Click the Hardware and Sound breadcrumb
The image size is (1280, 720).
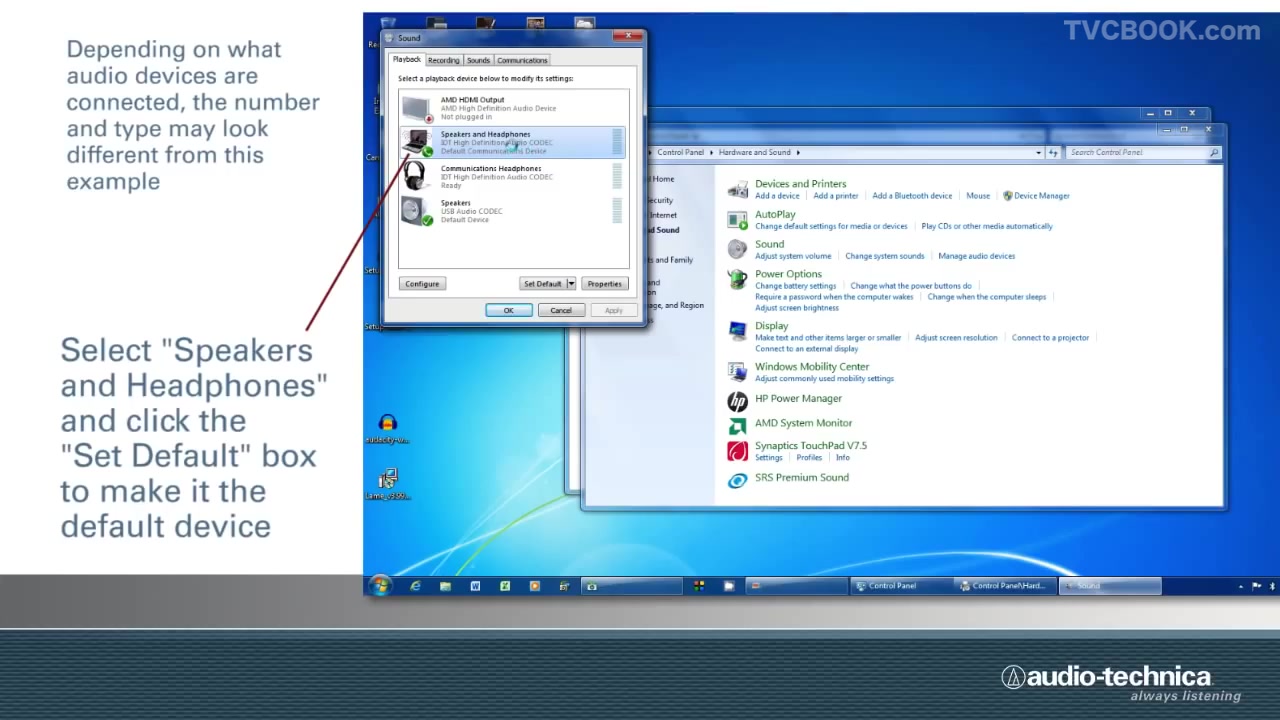(x=754, y=152)
